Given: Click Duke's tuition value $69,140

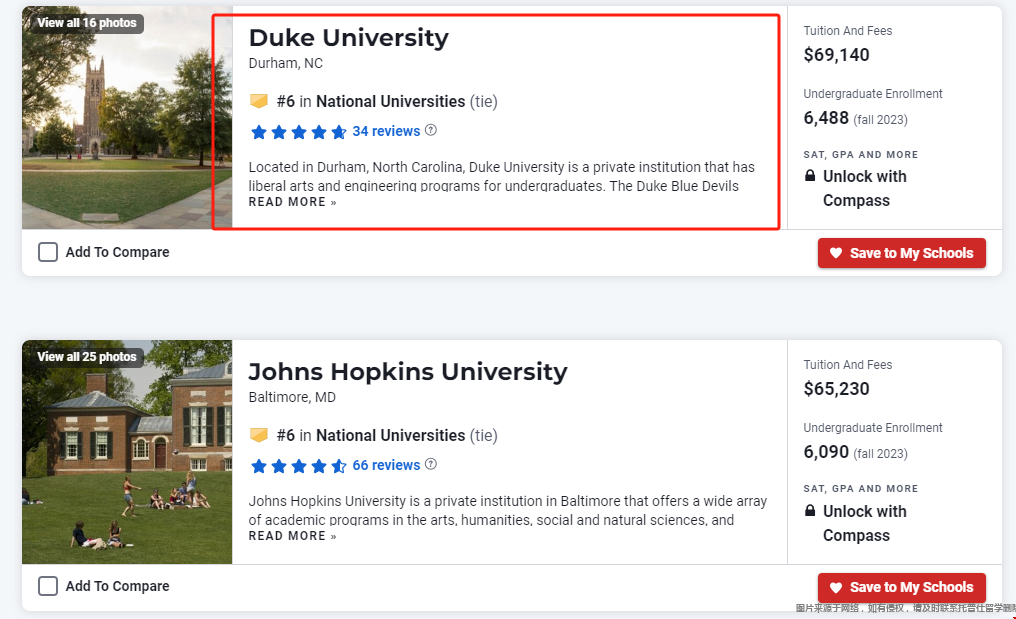Looking at the screenshot, I should coord(837,55).
